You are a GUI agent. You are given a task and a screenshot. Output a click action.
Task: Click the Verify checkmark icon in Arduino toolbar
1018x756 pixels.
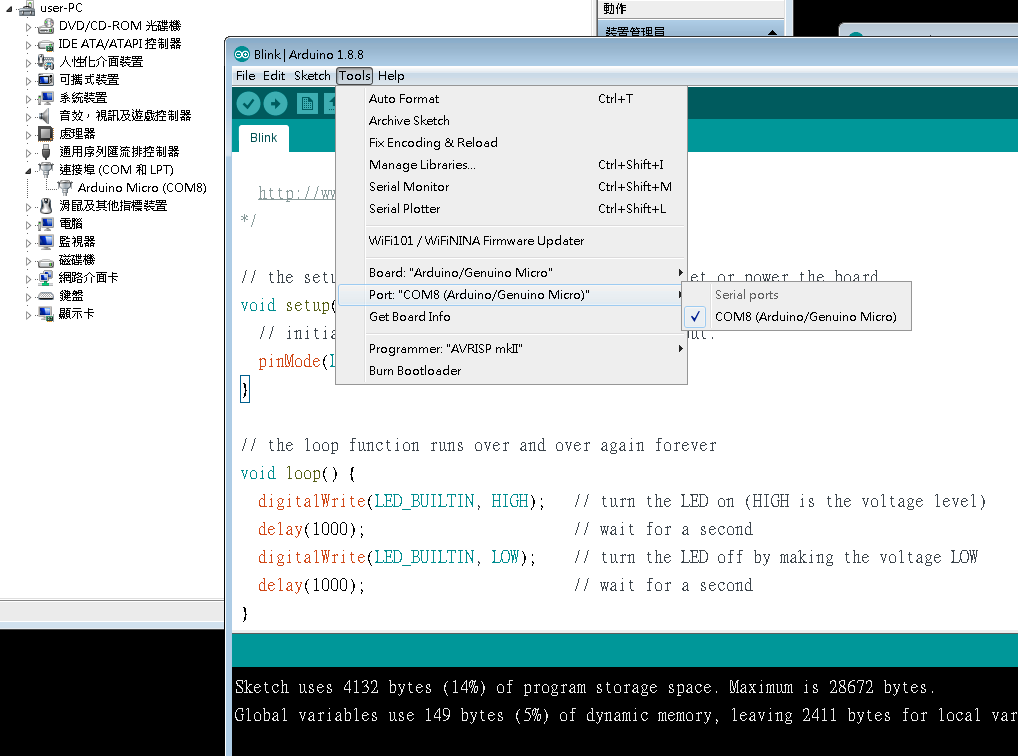[249, 103]
